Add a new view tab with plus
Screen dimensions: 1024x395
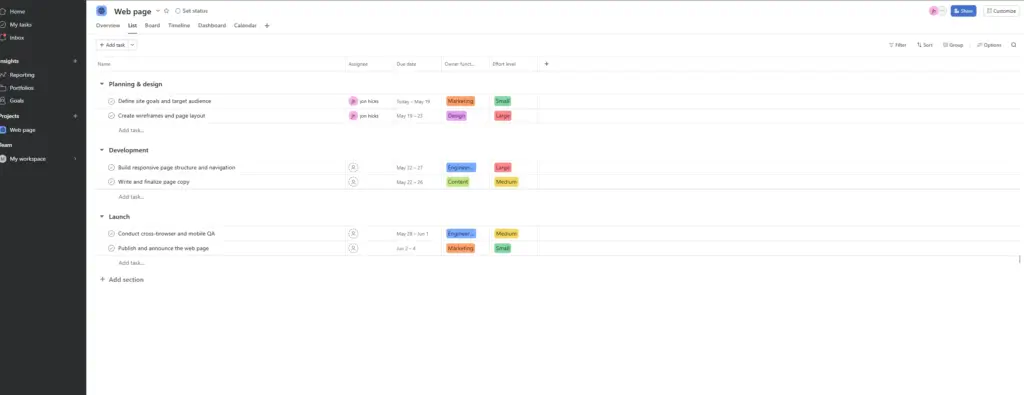tap(266, 25)
